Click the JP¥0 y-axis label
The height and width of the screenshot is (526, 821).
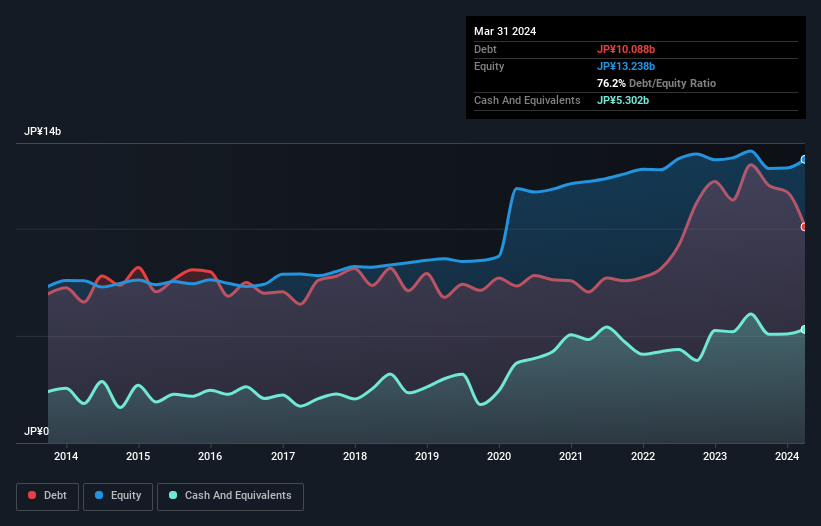[36, 431]
